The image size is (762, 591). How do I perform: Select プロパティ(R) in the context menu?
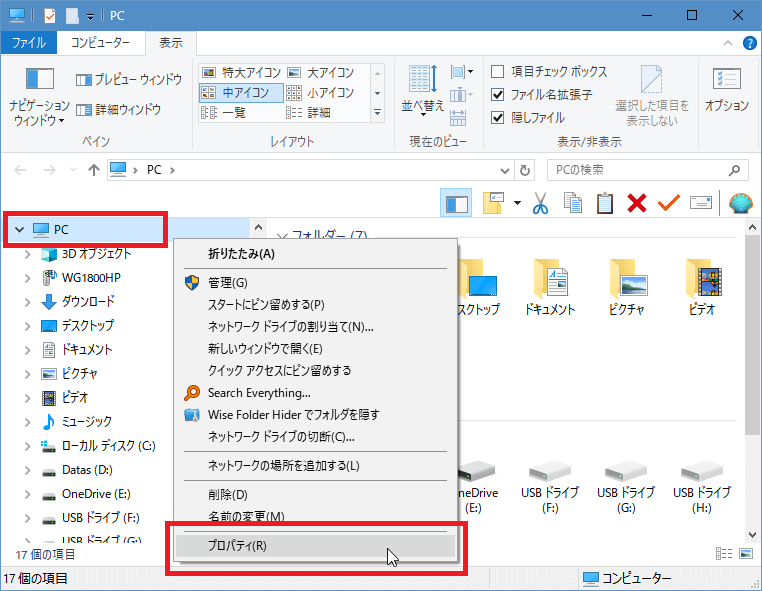(x=237, y=546)
